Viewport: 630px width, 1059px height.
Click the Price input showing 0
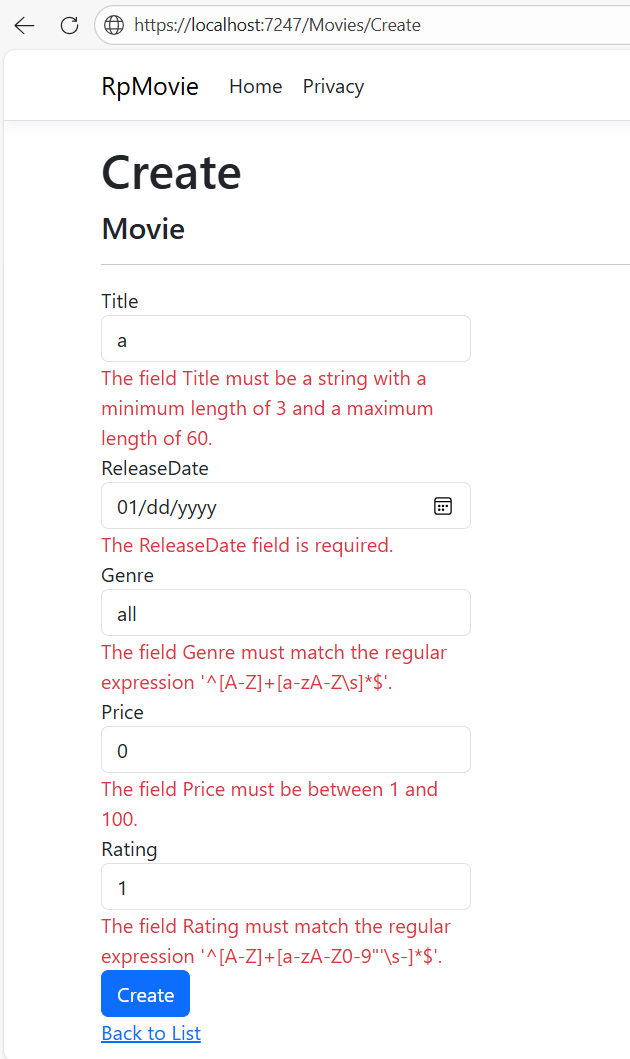click(x=285, y=750)
